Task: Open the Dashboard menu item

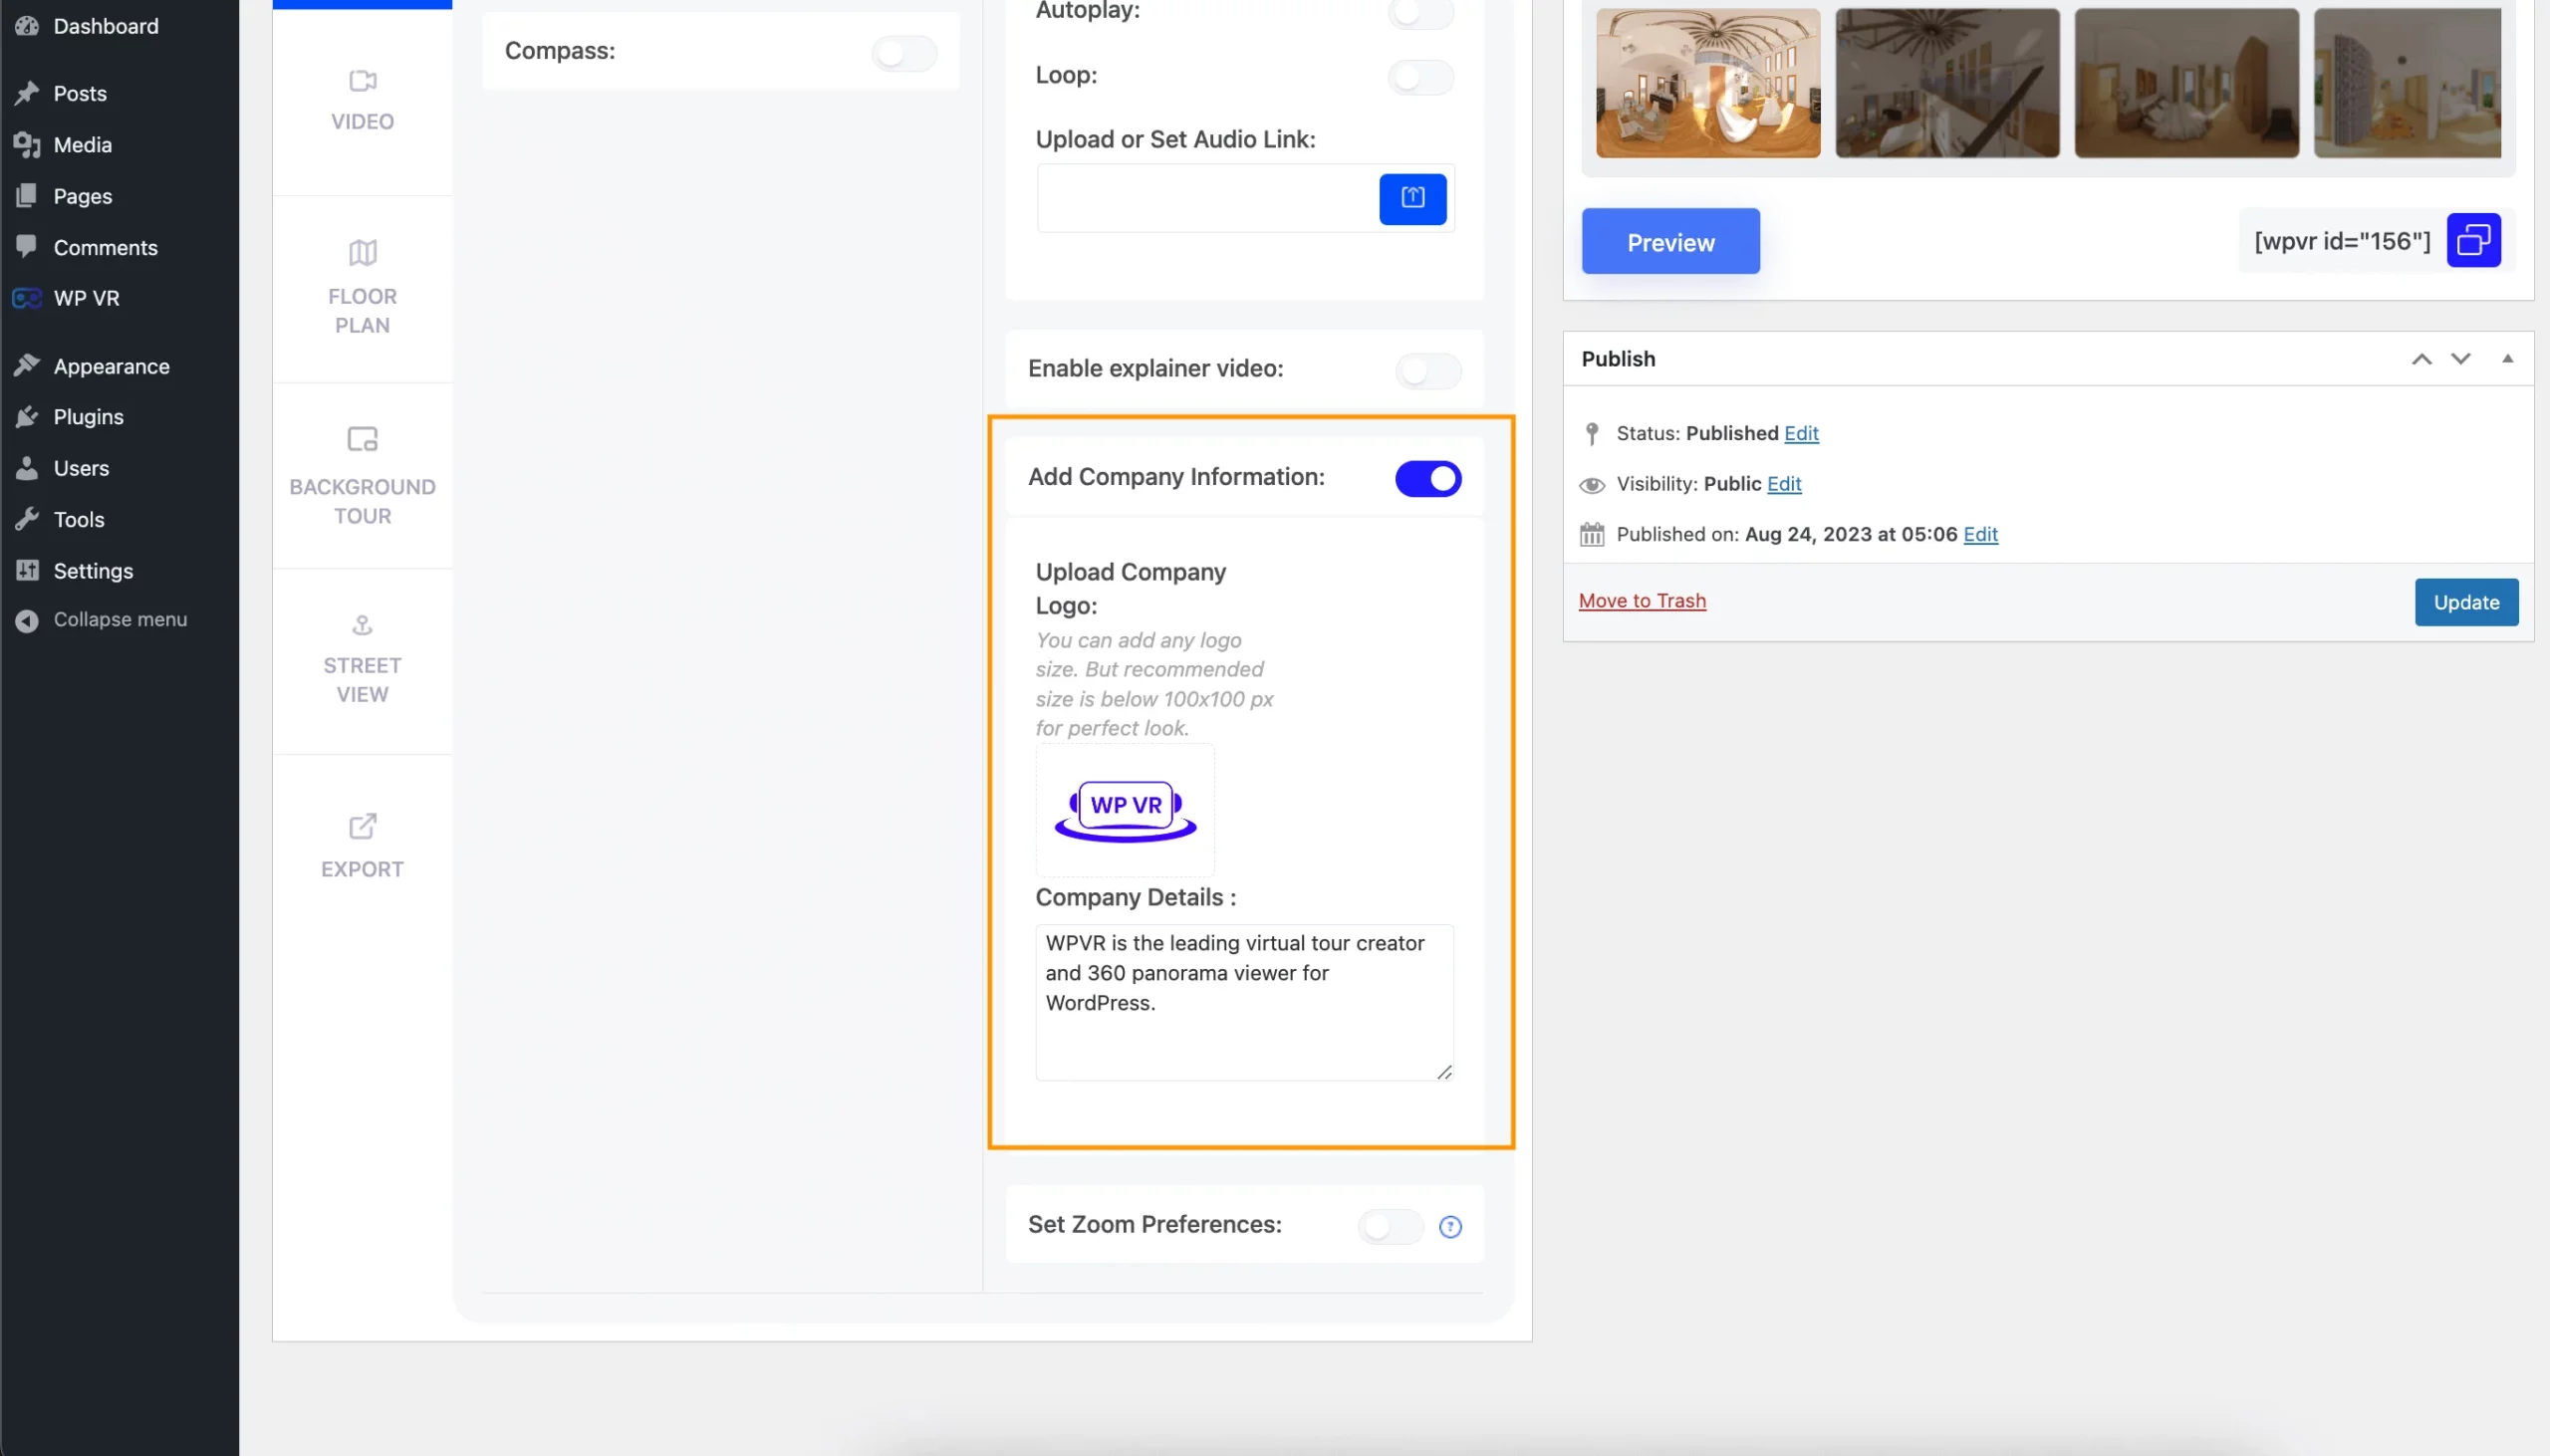Action: pyautogui.click(x=105, y=26)
